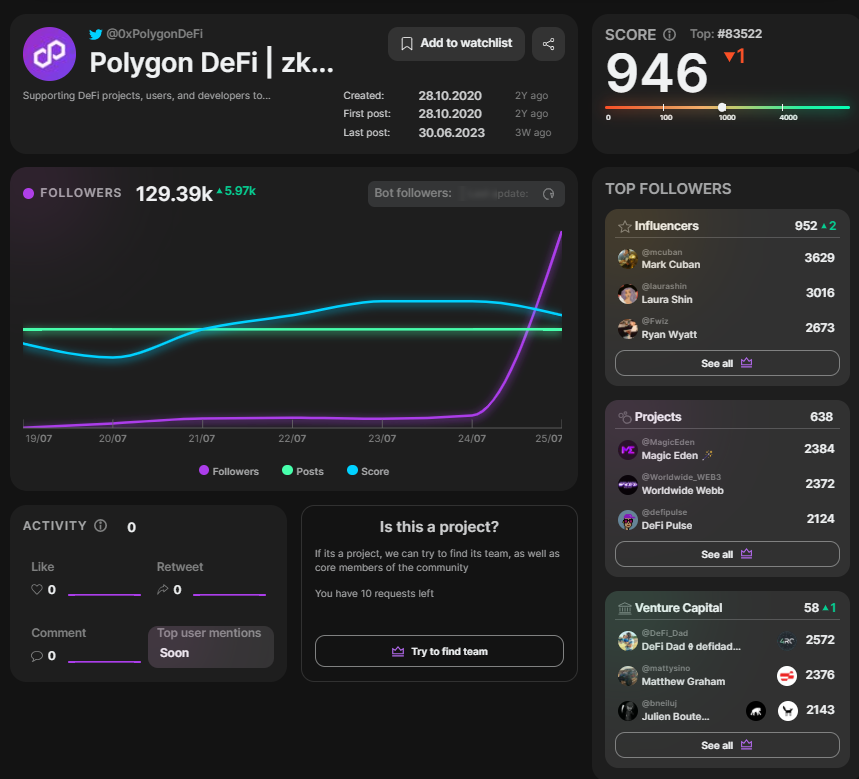Click the fund logo beside Matthew Graham
This screenshot has width=859, height=779.
point(787,676)
